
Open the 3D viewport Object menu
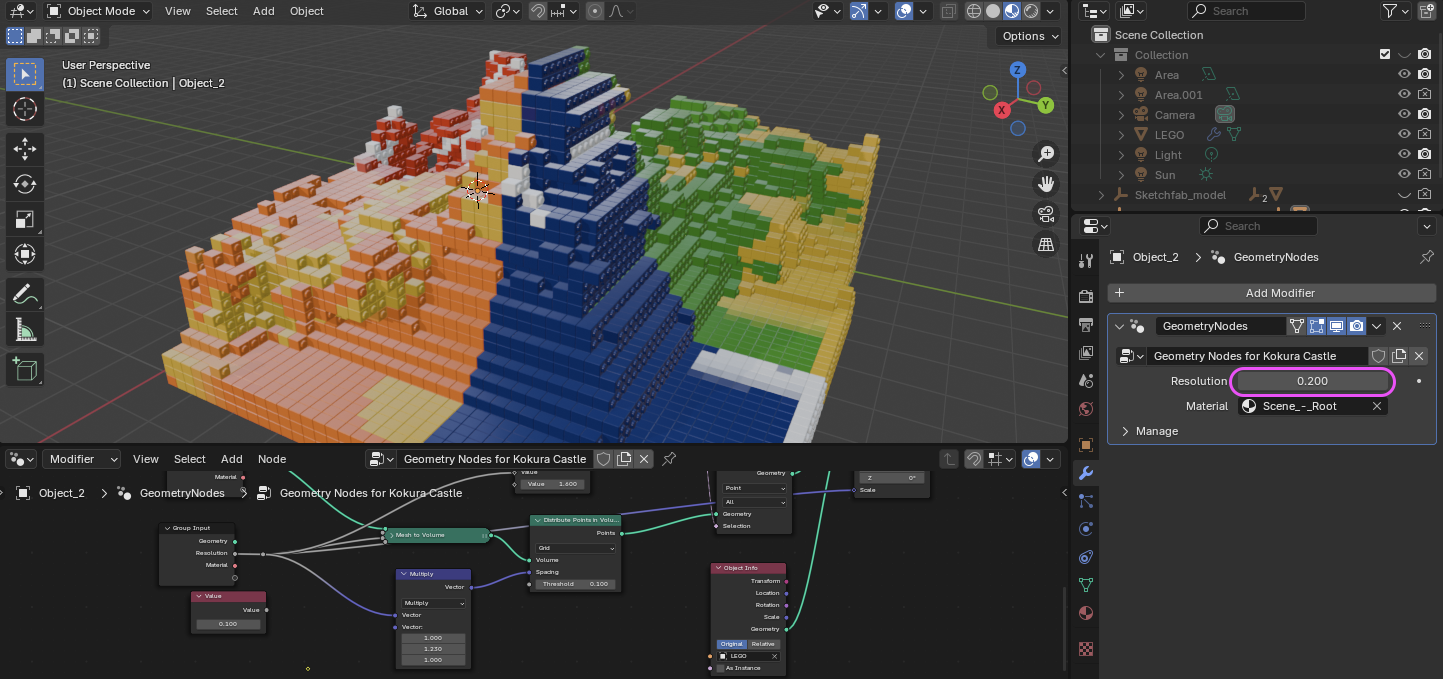(307, 11)
